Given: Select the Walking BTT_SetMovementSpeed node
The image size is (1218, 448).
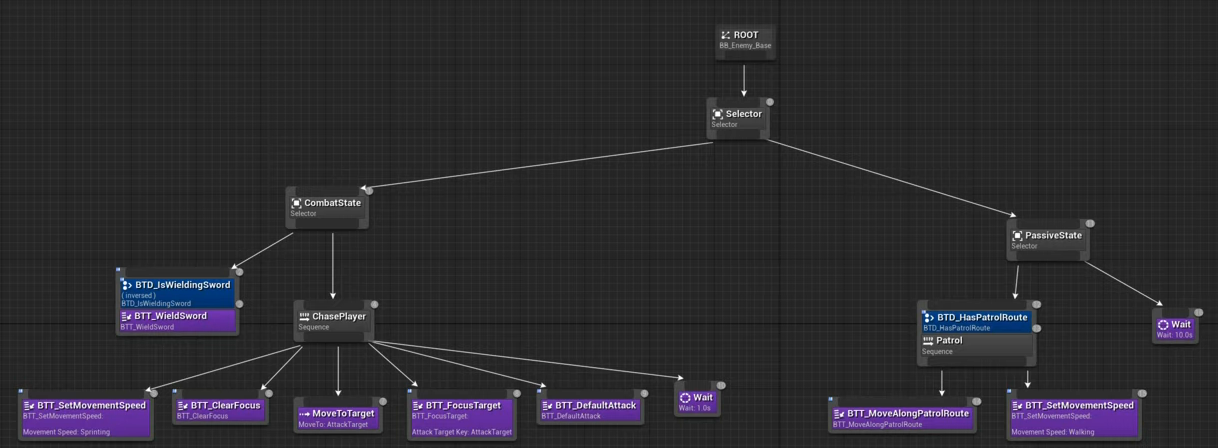Looking at the screenshot, I should click(x=1073, y=418).
